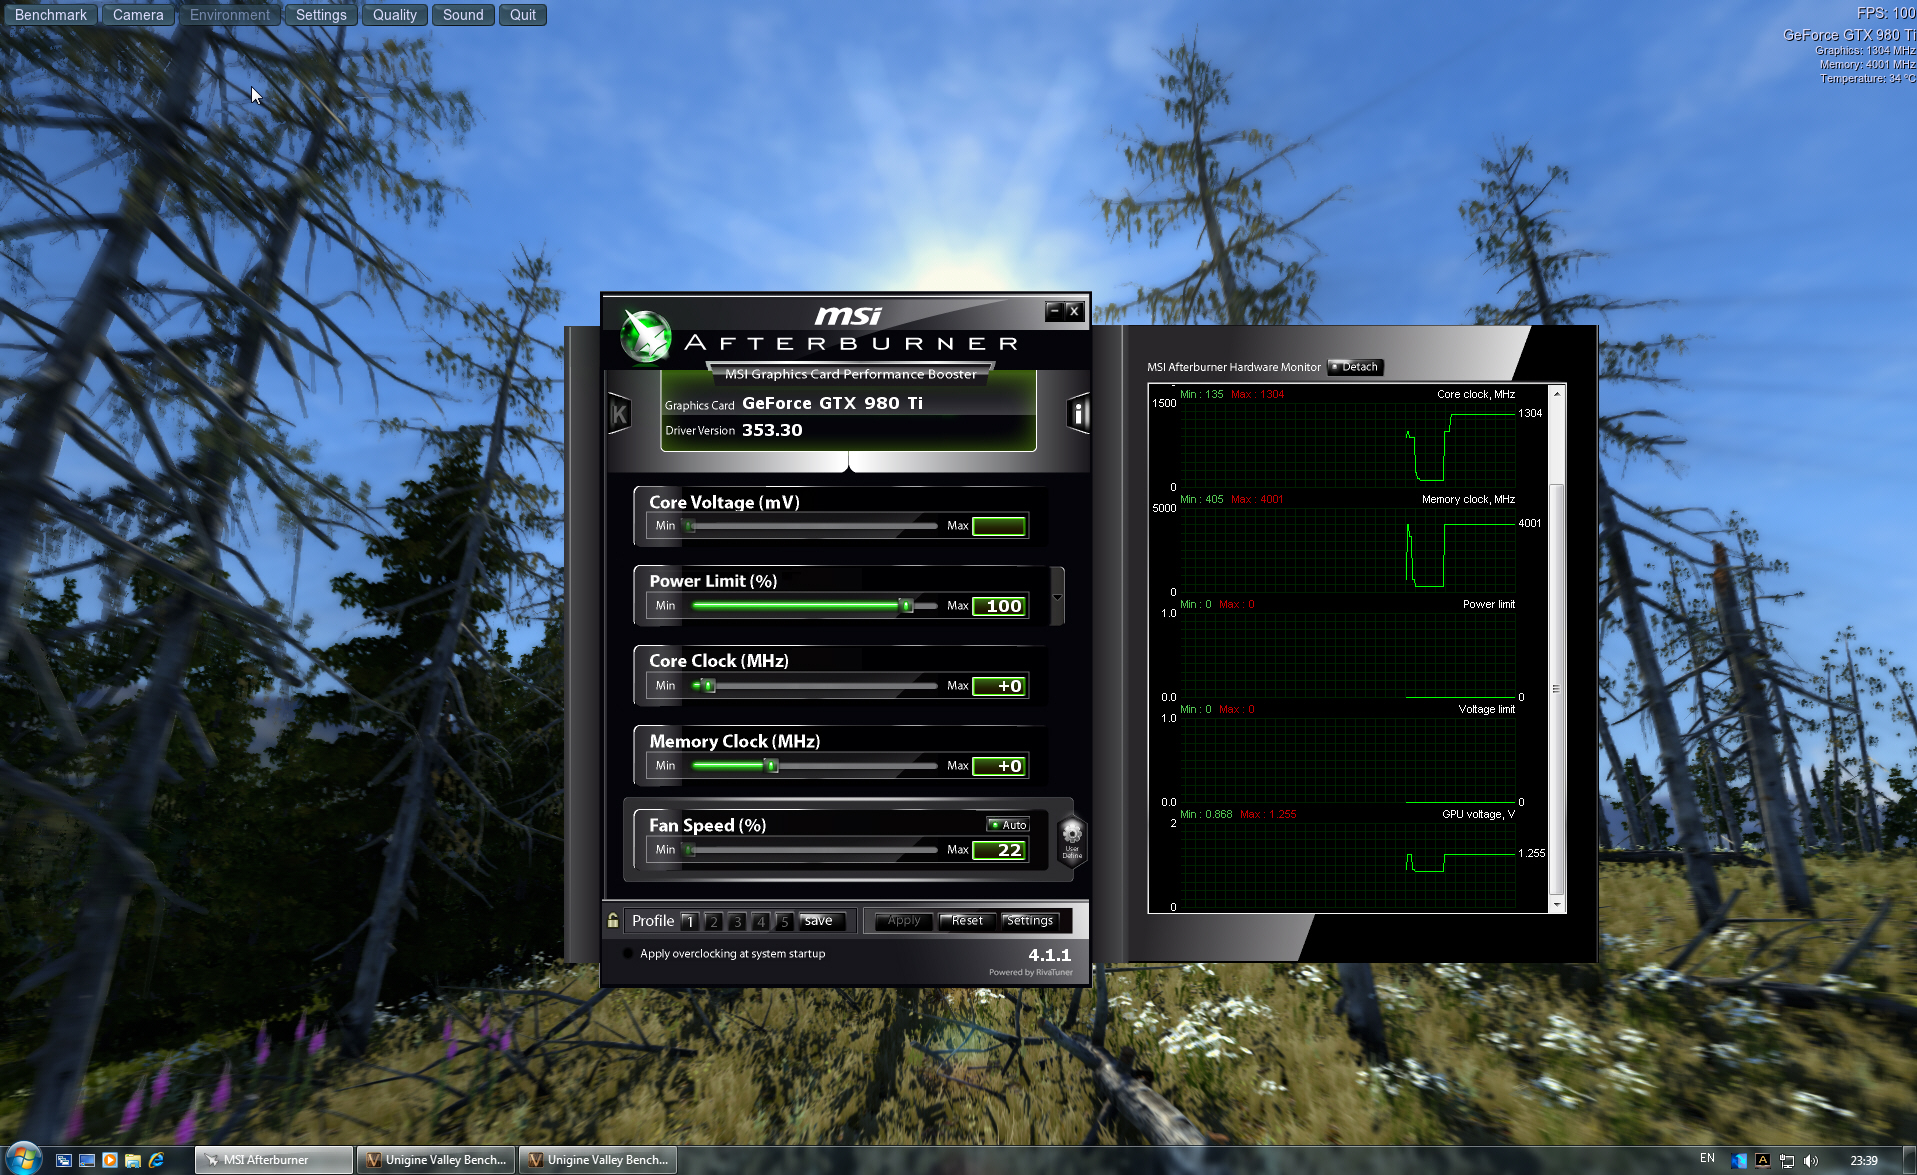Viewport: 1917px width, 1175px height.
Task: Open the Settings menu in Valley
Action: point(321,15)
